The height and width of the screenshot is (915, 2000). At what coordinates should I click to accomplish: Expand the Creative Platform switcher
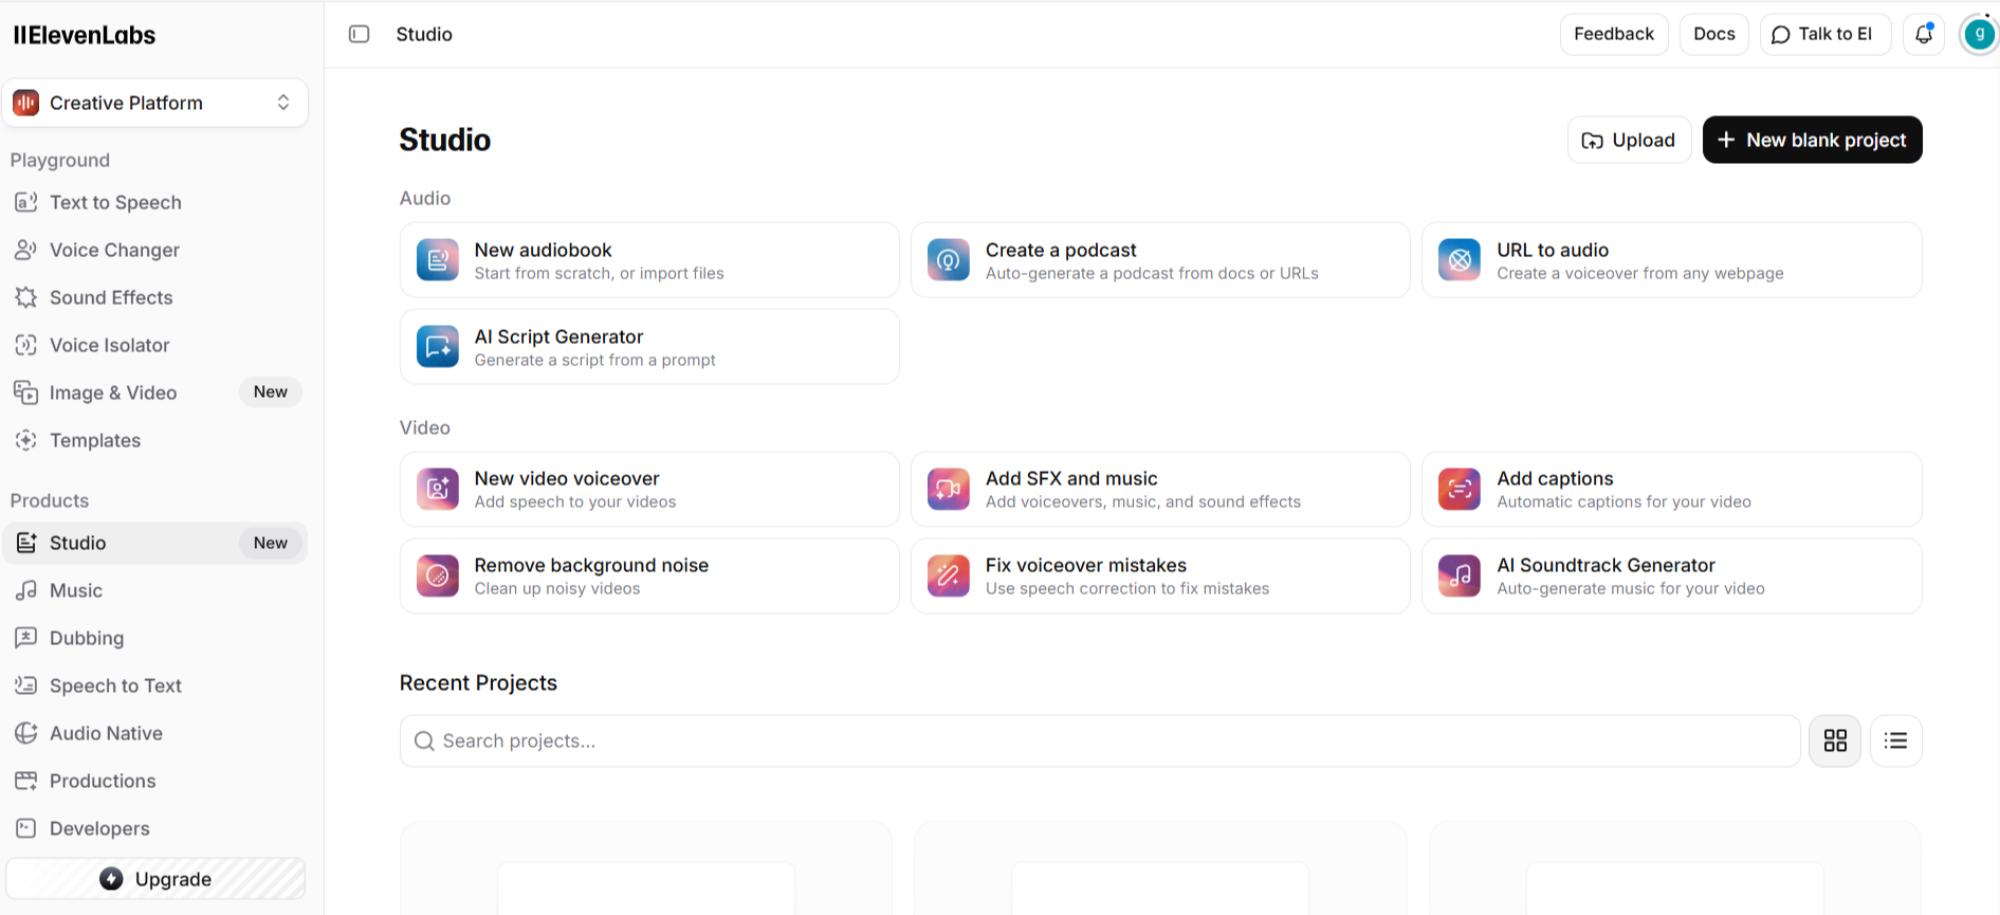[x=155, y=103]
